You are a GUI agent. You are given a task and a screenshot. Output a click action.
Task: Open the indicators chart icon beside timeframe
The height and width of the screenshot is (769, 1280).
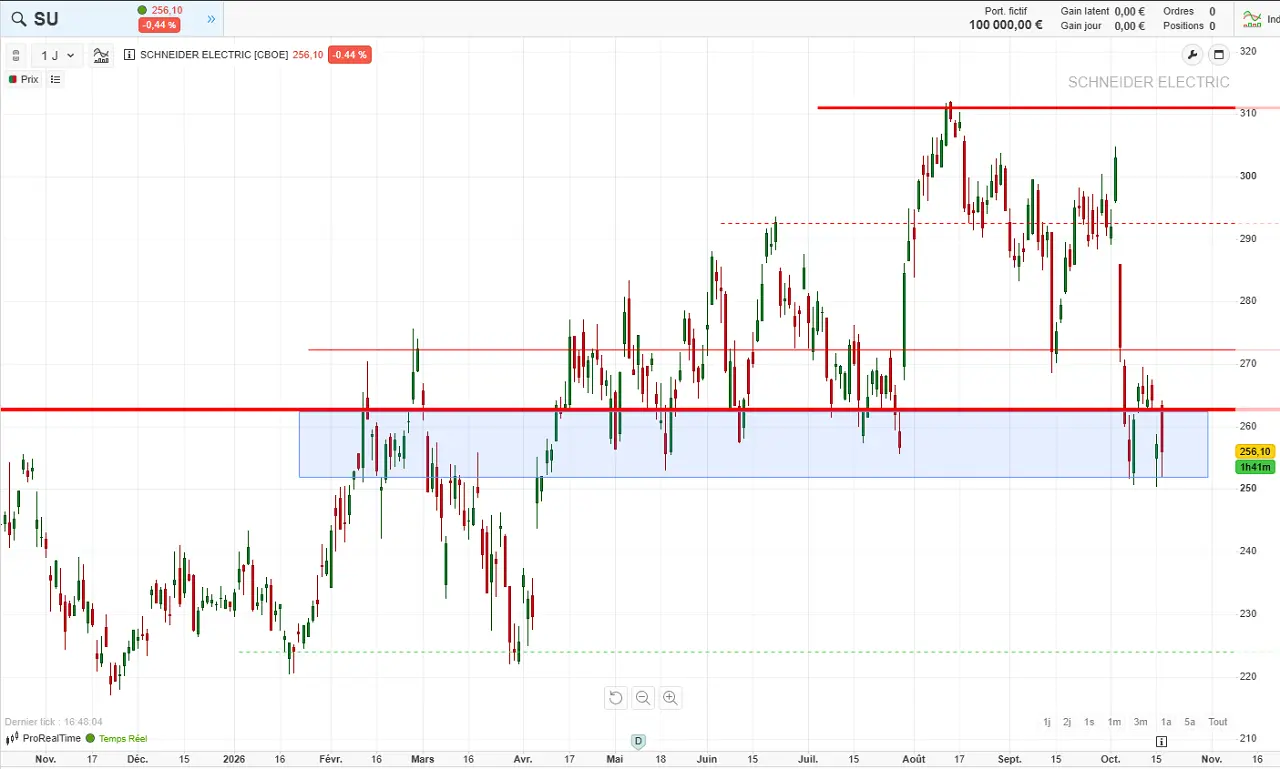point(101,55)
